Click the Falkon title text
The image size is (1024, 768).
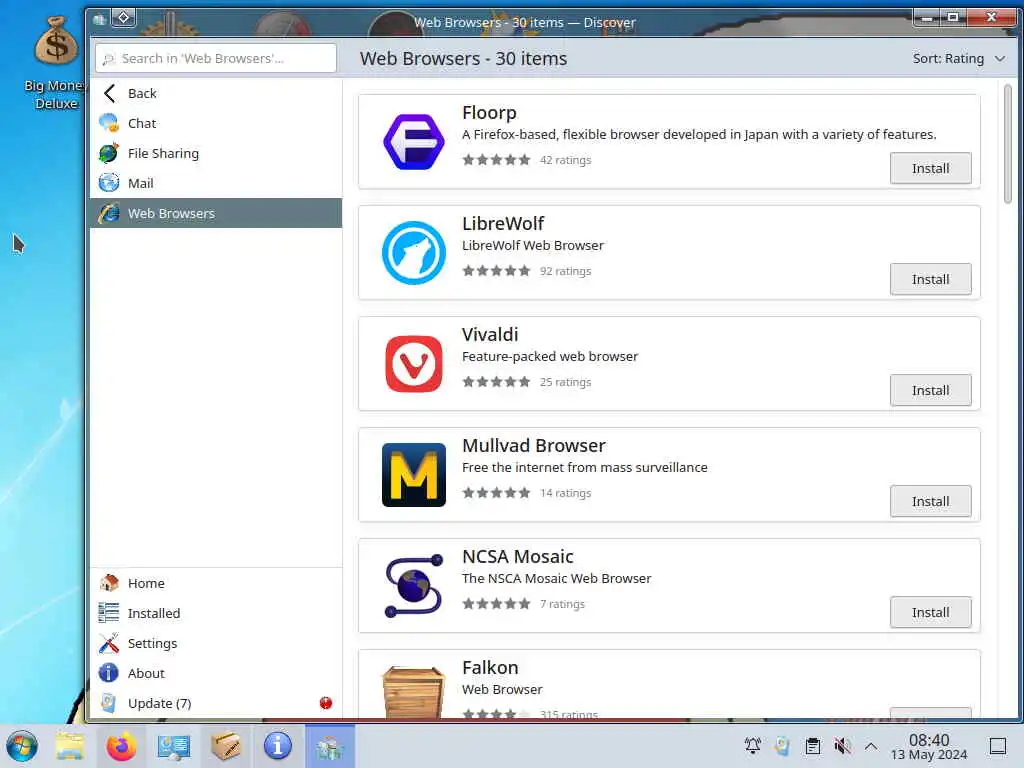pyautogui.click(x=490, y=668)
